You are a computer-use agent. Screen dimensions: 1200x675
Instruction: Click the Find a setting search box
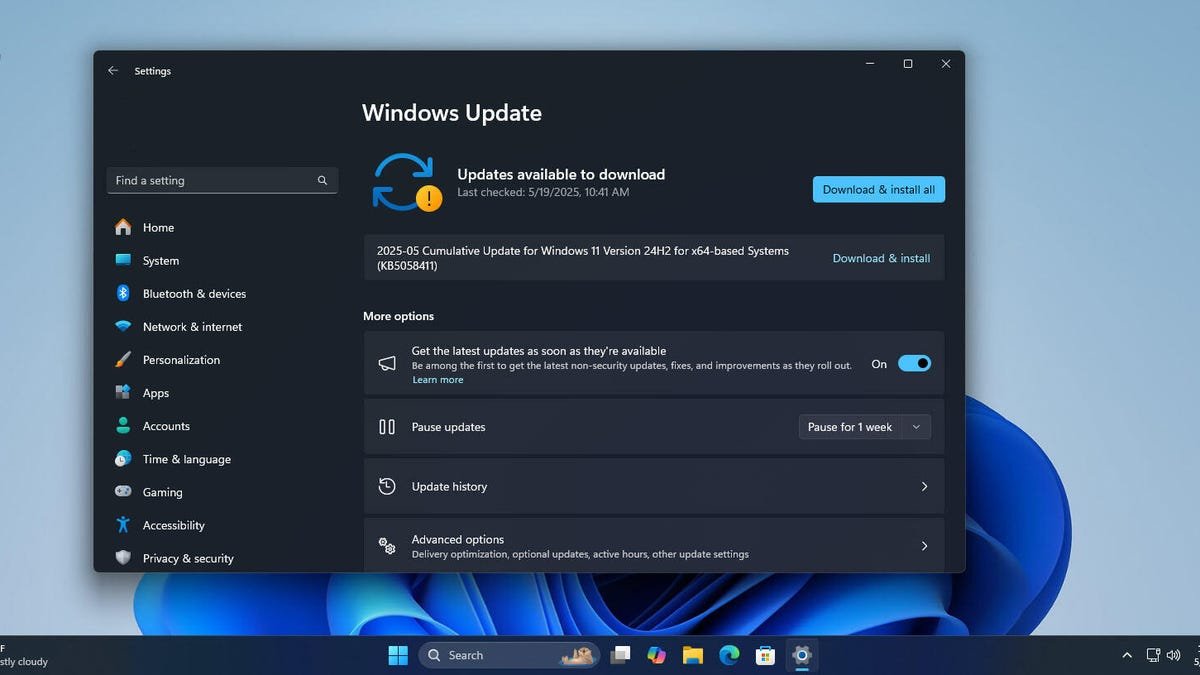[220, 180]
